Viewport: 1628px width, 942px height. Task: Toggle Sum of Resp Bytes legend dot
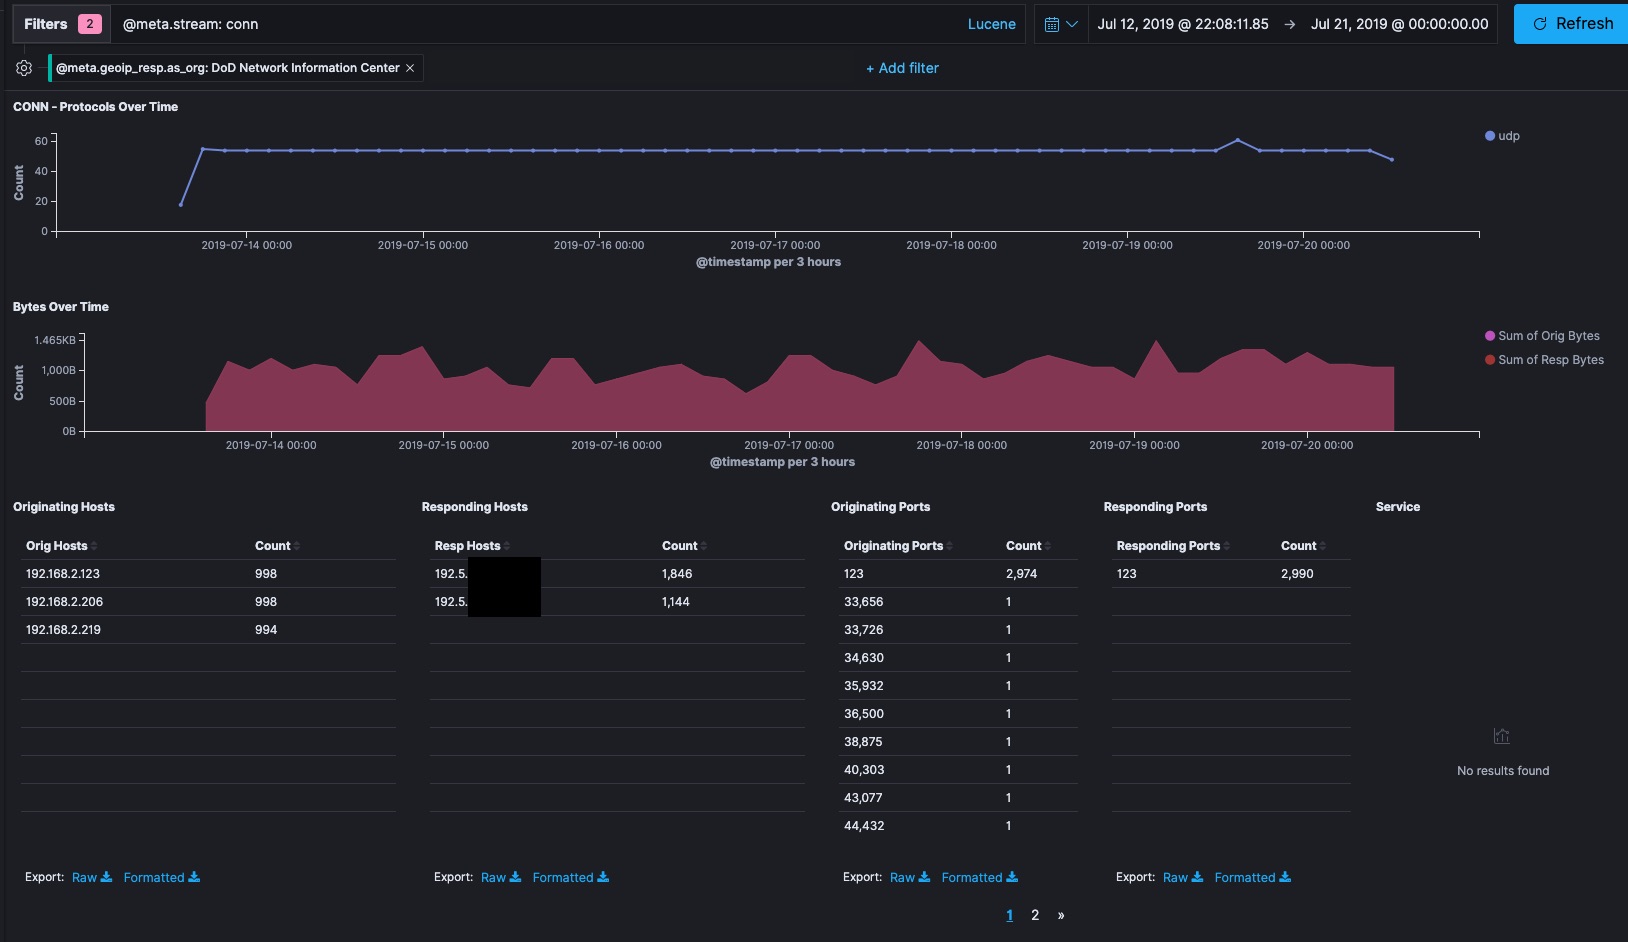point(1490,360)
